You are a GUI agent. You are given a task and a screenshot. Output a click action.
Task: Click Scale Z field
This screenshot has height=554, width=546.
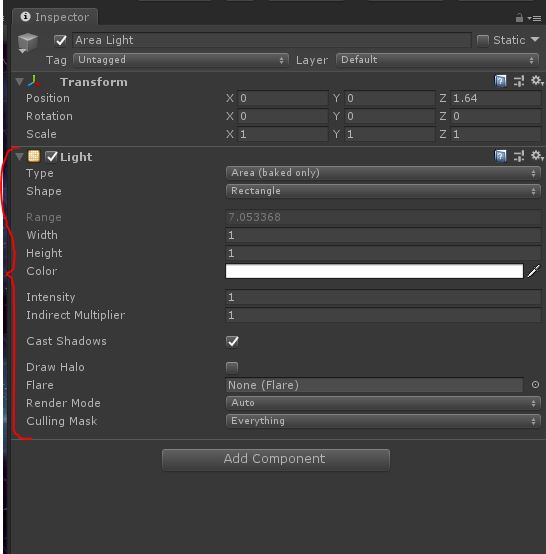click(x=496, y=134)
